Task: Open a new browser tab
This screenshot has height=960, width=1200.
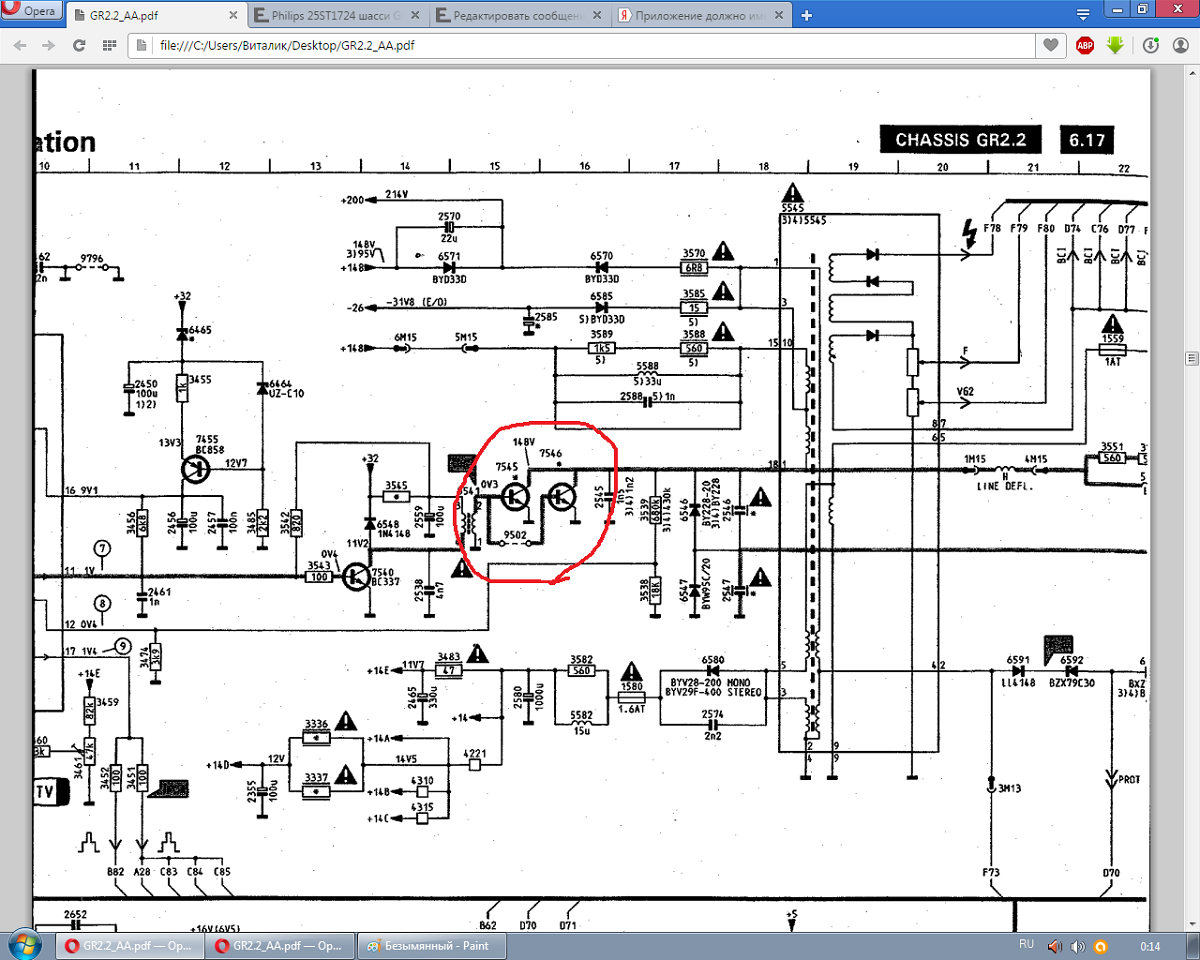Action: (x=806, y=16)
